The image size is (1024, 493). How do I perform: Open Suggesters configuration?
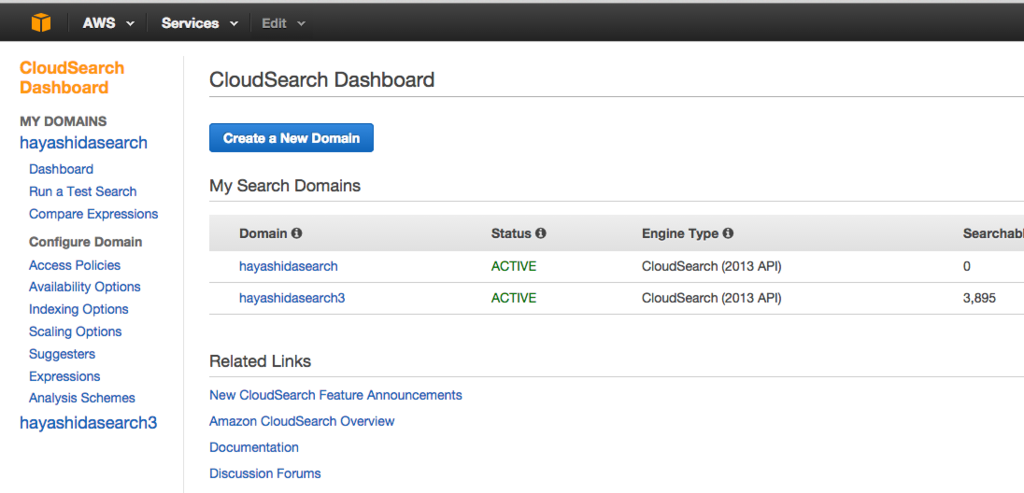click(62, 354)
